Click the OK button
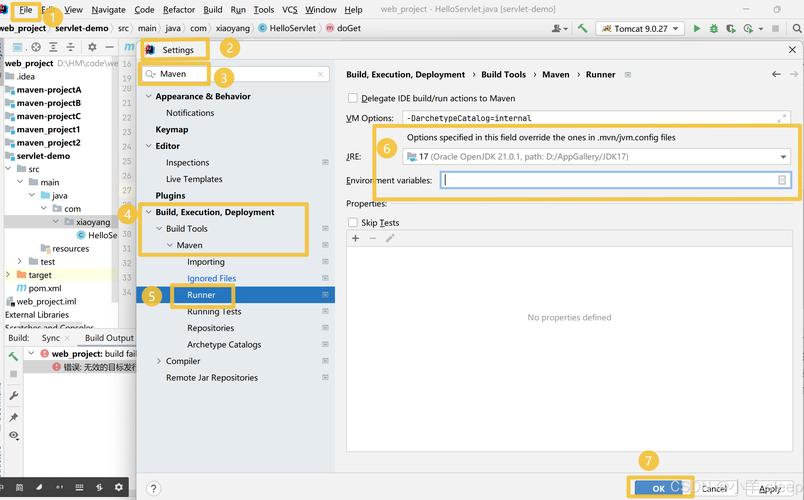Viewport: 804px width, 500px height. pos(658,488)
